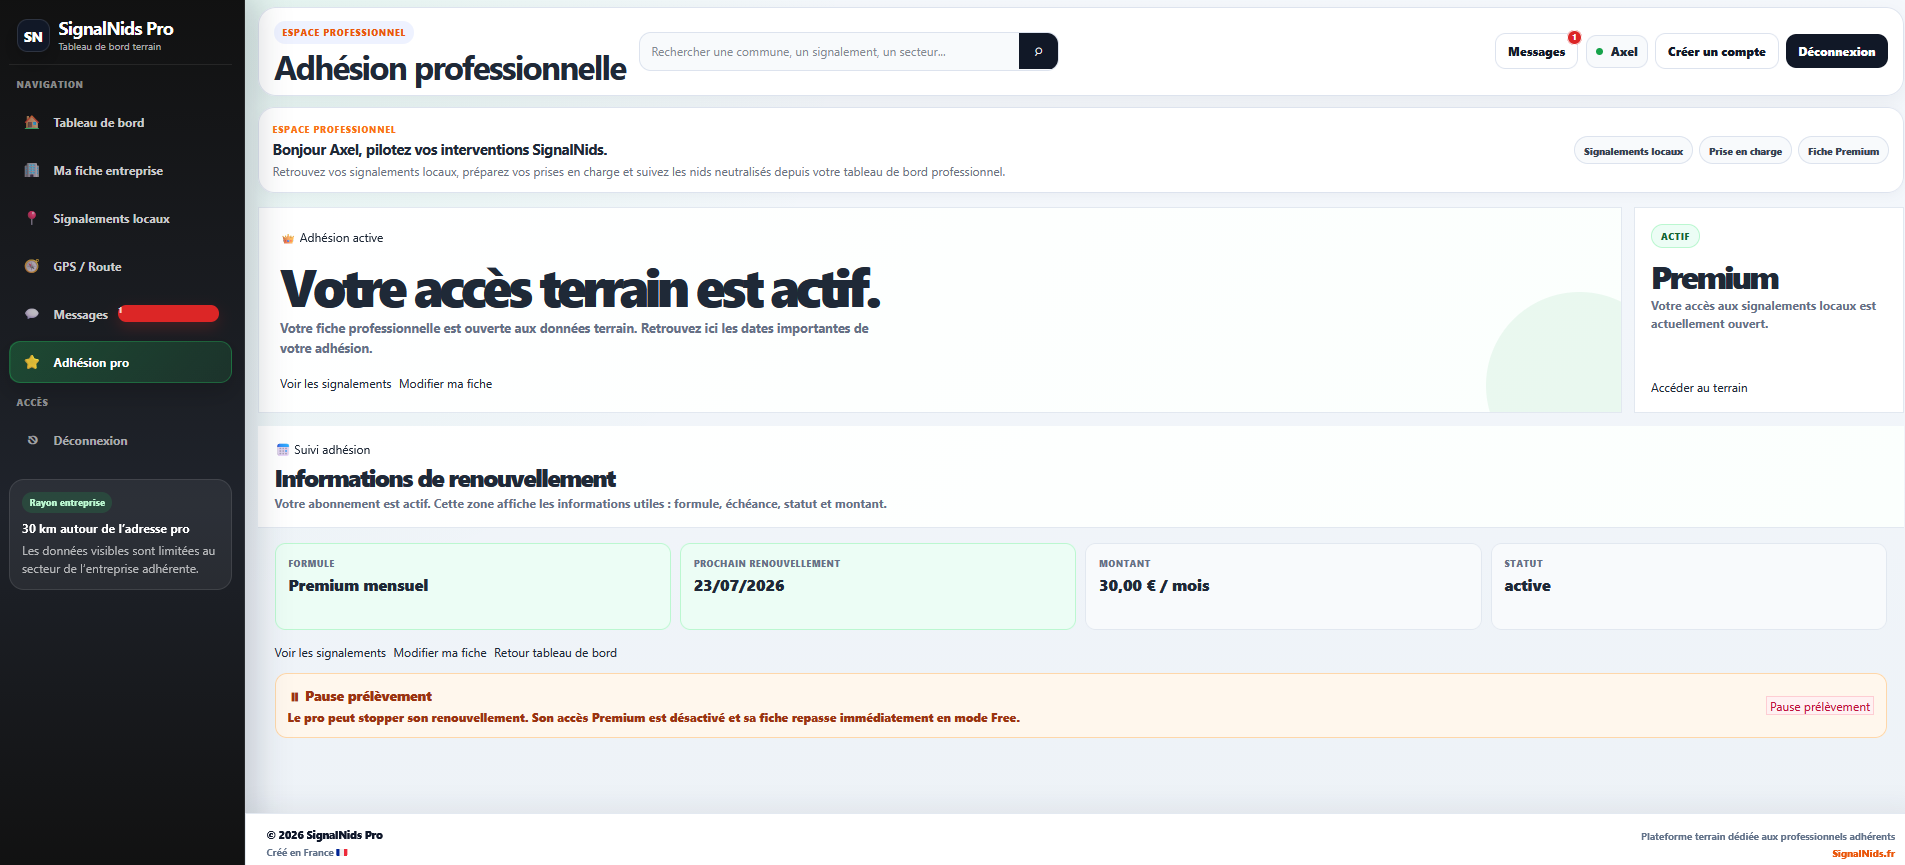Click the calendar icon beside Suivi adhésion
Image resolution: width=1905 pixels, height=865 pixels.
click(283, 450)
